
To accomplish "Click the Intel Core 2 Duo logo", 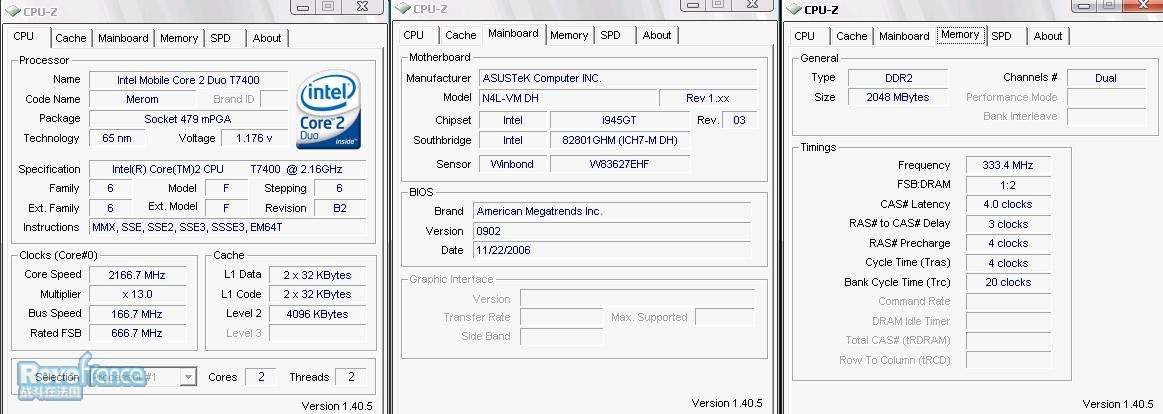I will pyautogui.click(x=329, y=110).
